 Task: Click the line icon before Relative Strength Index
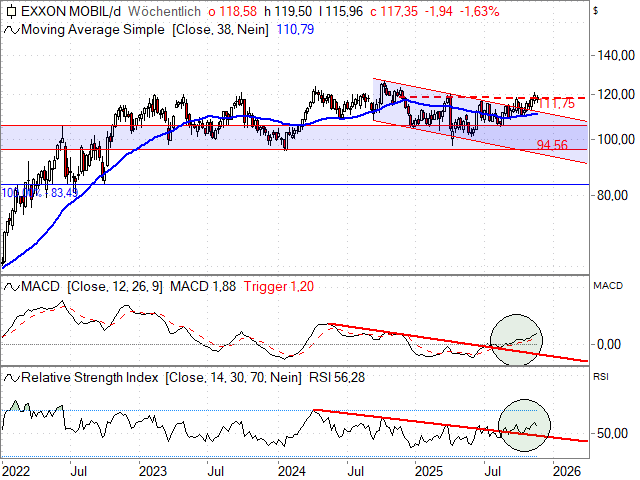11,378
